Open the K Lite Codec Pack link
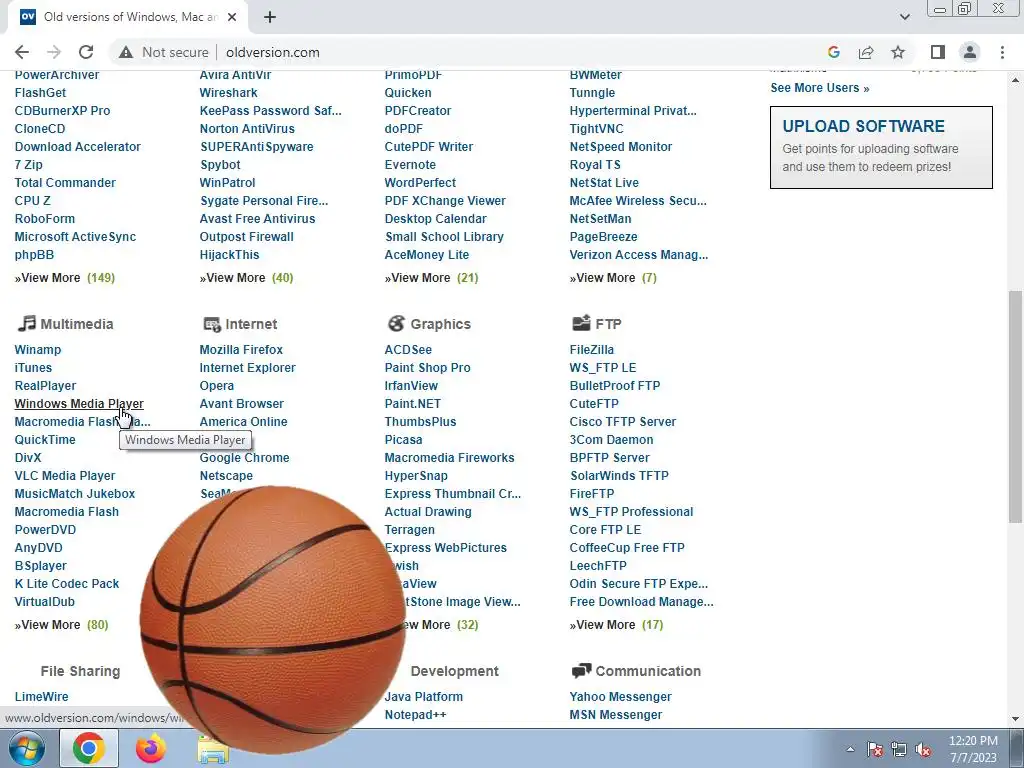Image resolution: width=1024 pixels, height=768 pixels. (x=67, y=584)
